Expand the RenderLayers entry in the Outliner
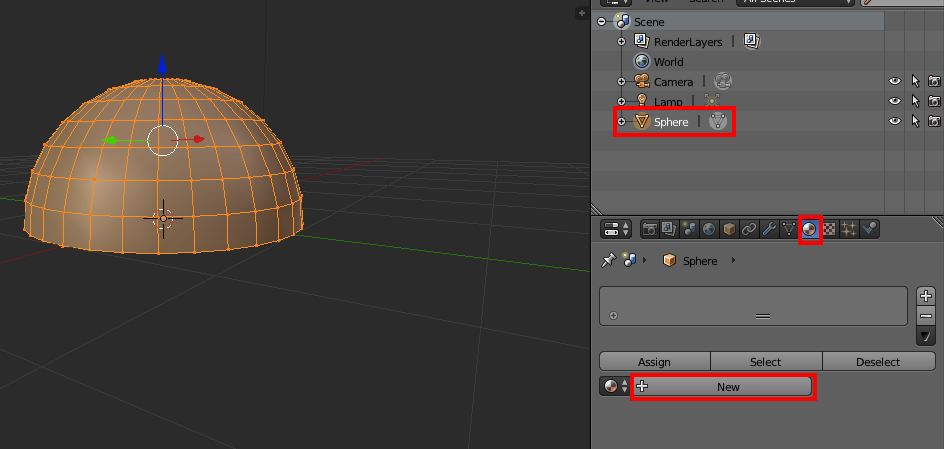 click(622, 42)
